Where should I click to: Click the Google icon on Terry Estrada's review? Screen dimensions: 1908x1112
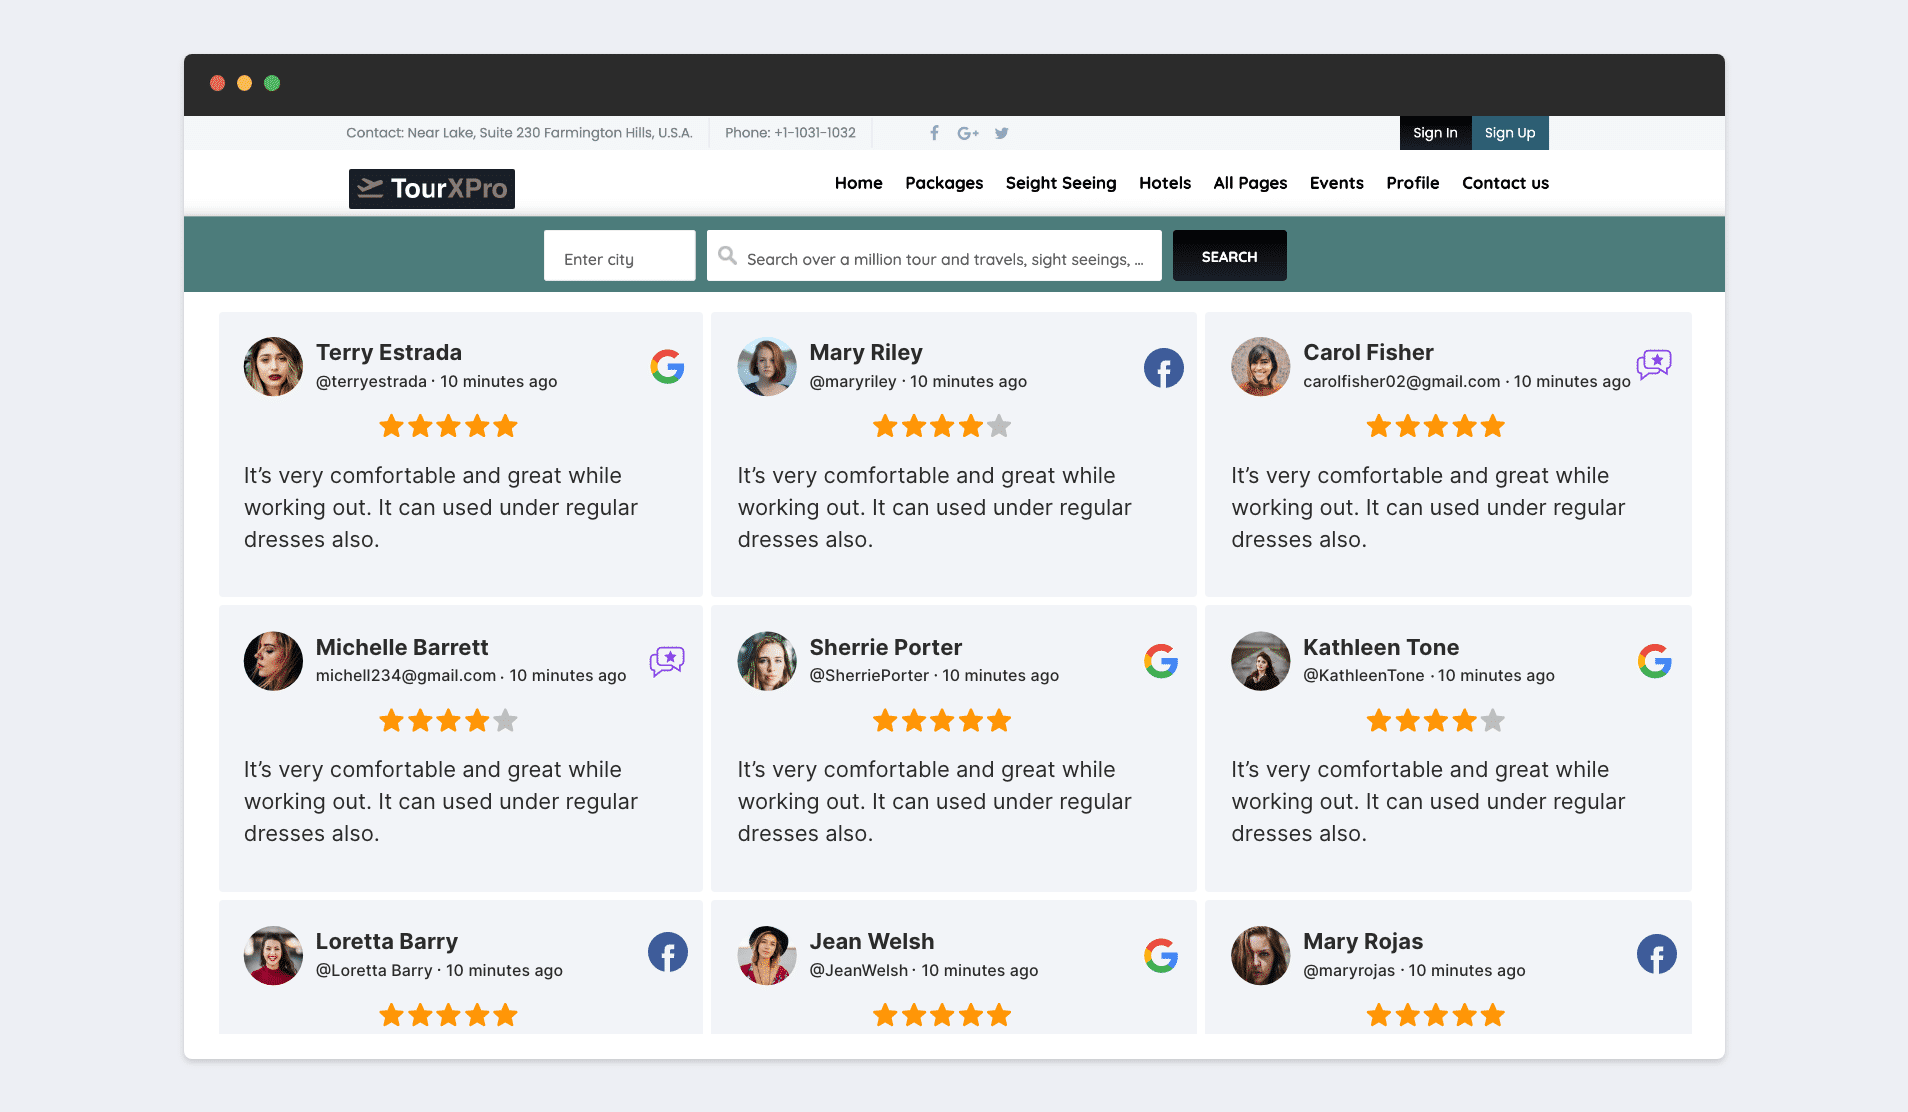pos(667,367)
